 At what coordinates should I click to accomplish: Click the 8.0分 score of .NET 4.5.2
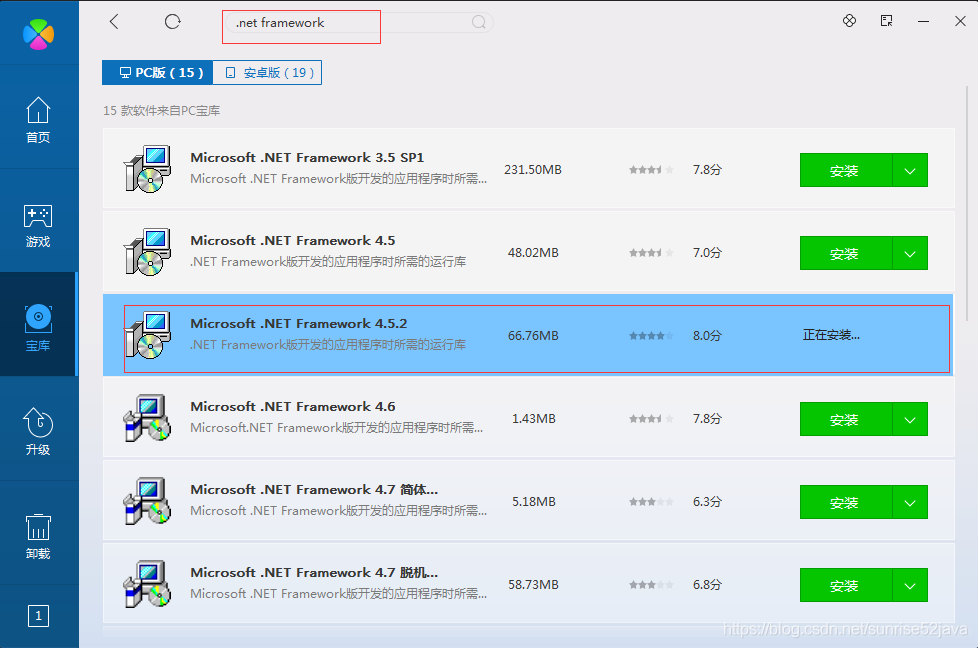[x=707, y=336]
